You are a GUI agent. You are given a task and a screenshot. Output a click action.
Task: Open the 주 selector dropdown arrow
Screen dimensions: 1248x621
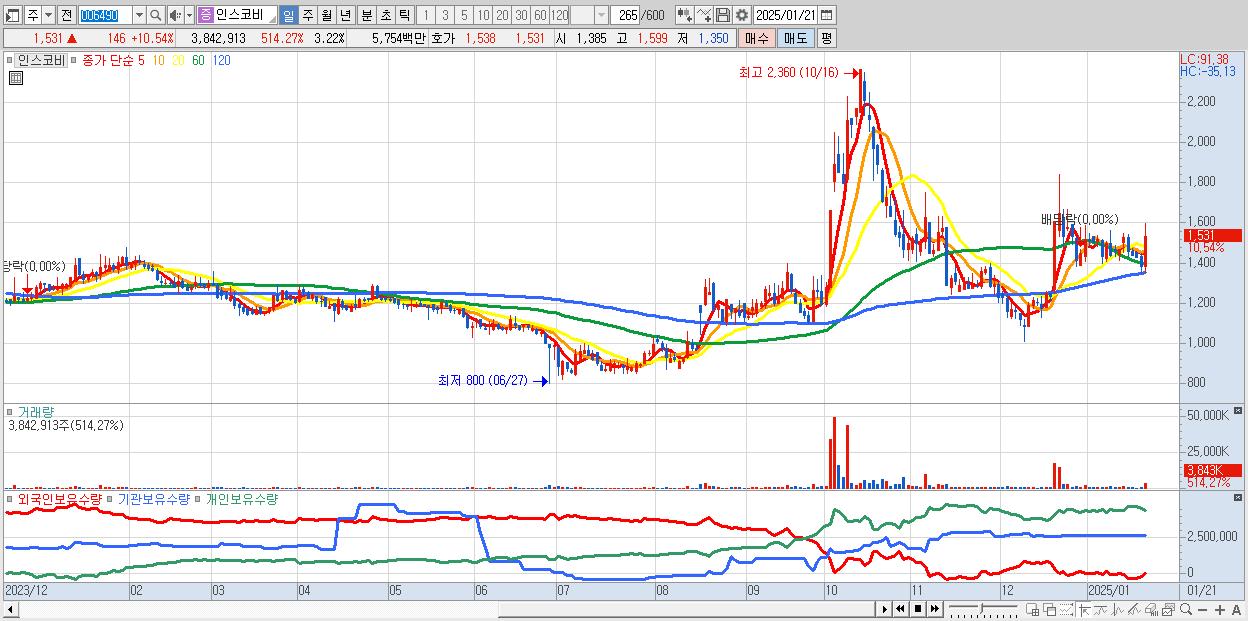coord(48,15)
